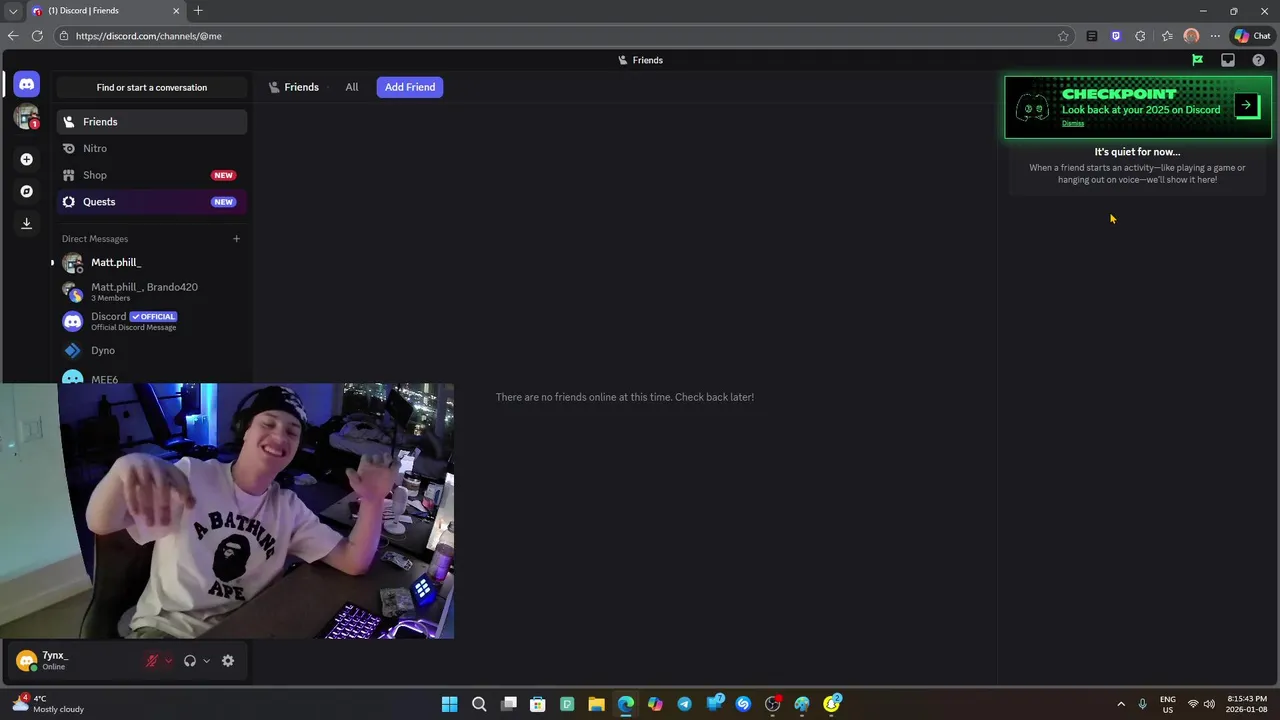Click the browser profile avatar
This screenshot has width=1280, height=720.
tap(1191, 36)
